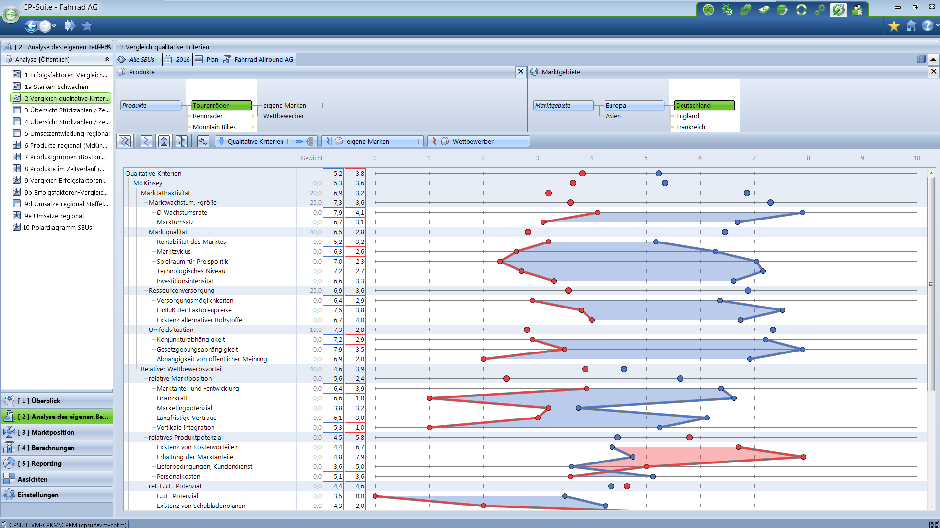
Task: Select the Deutschland market node
Action: coord(704,105)
